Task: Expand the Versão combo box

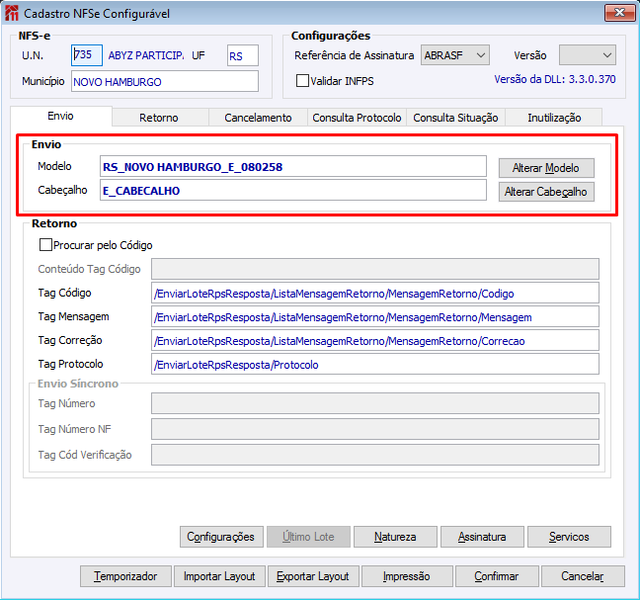Action: pyautogui.click(x=587, y=55)
